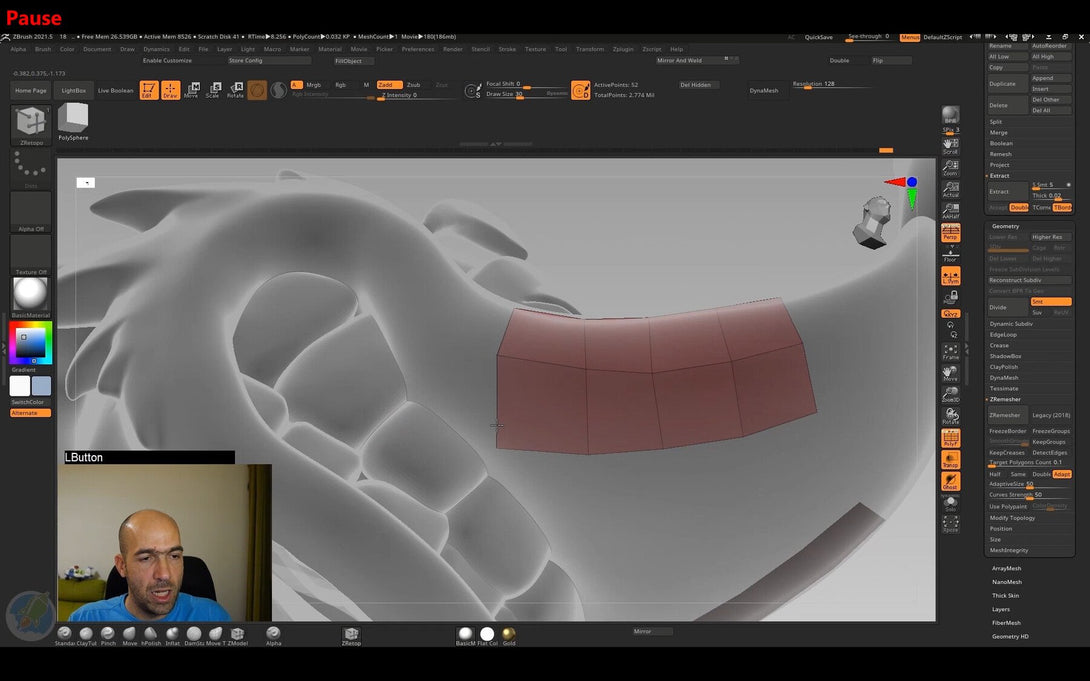Toggle PolyF polyframe display
Viewport: 1090px width, 681px height.
[950, 438]
